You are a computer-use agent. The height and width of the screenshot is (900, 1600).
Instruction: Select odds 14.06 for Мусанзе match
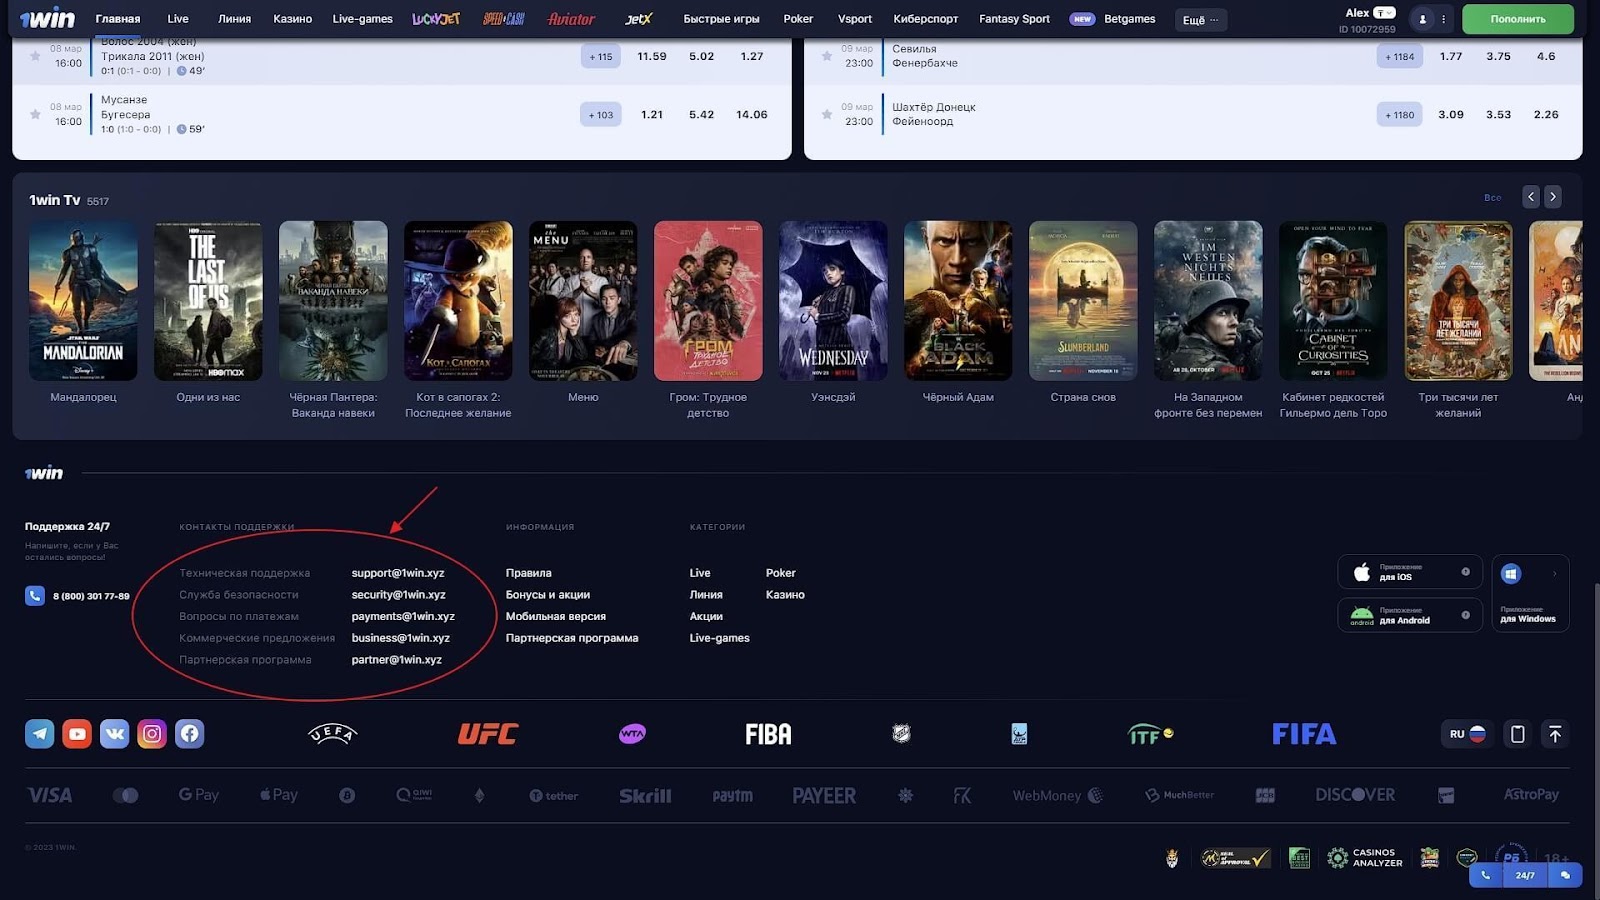click(x=752, y=114)
